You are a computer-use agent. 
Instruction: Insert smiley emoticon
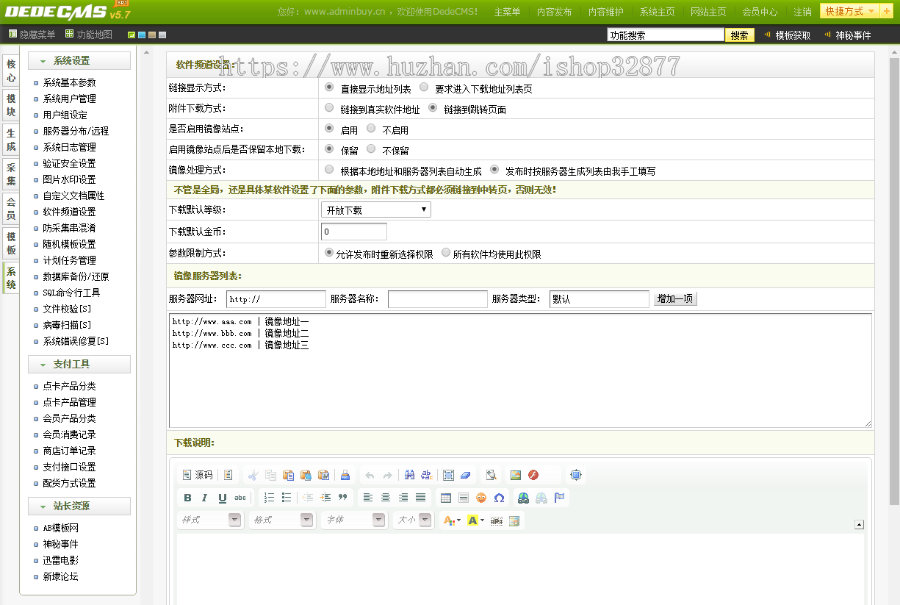(x=481, y=498)
